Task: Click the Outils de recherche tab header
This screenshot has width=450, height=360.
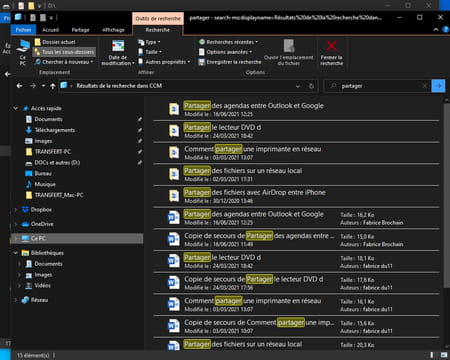Action: pos(158,19)
